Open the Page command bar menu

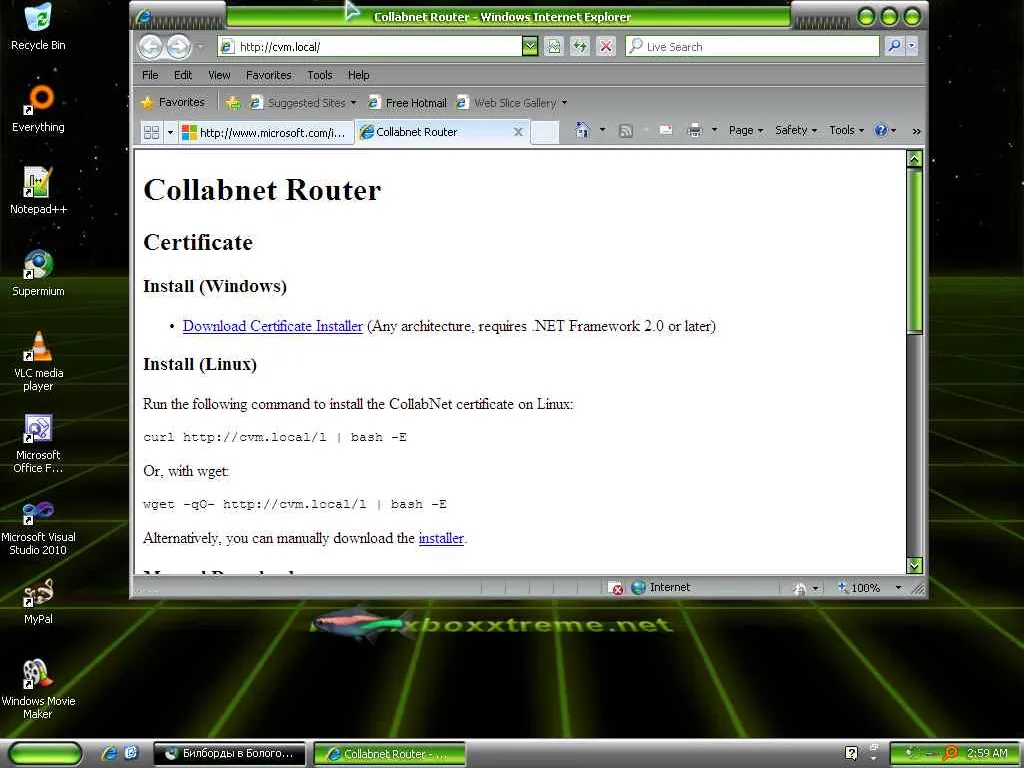(746, 131)
